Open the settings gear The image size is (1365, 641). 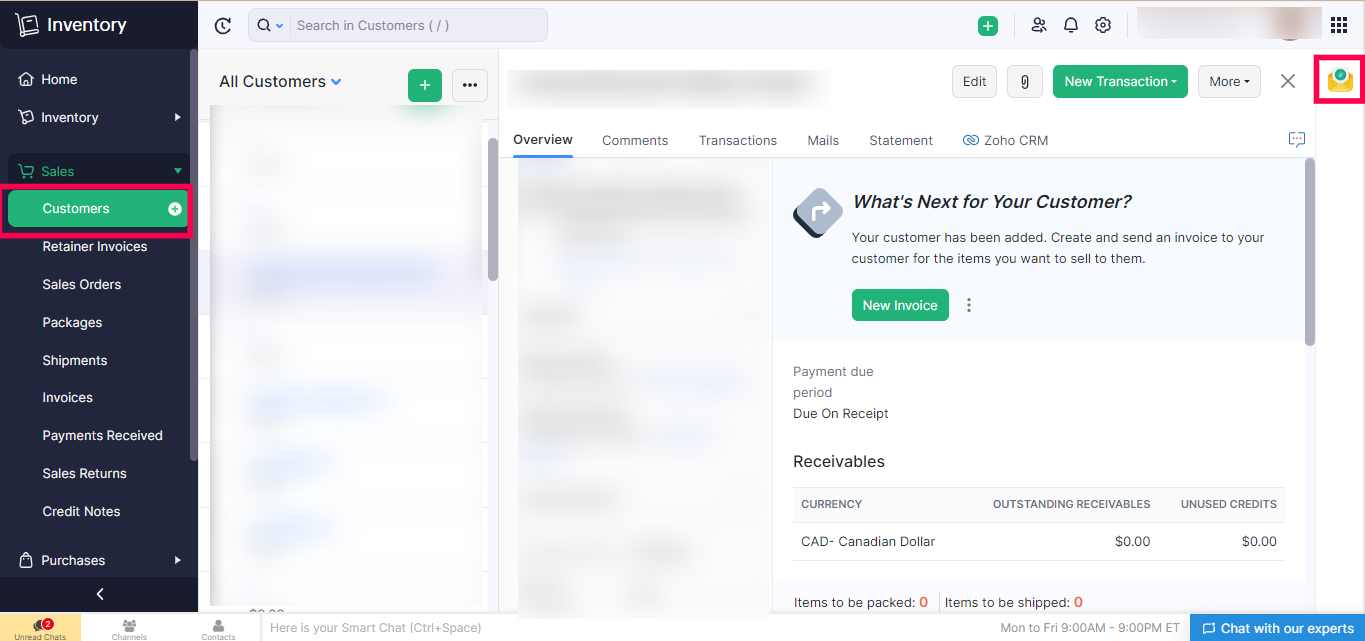[1103, 25]
